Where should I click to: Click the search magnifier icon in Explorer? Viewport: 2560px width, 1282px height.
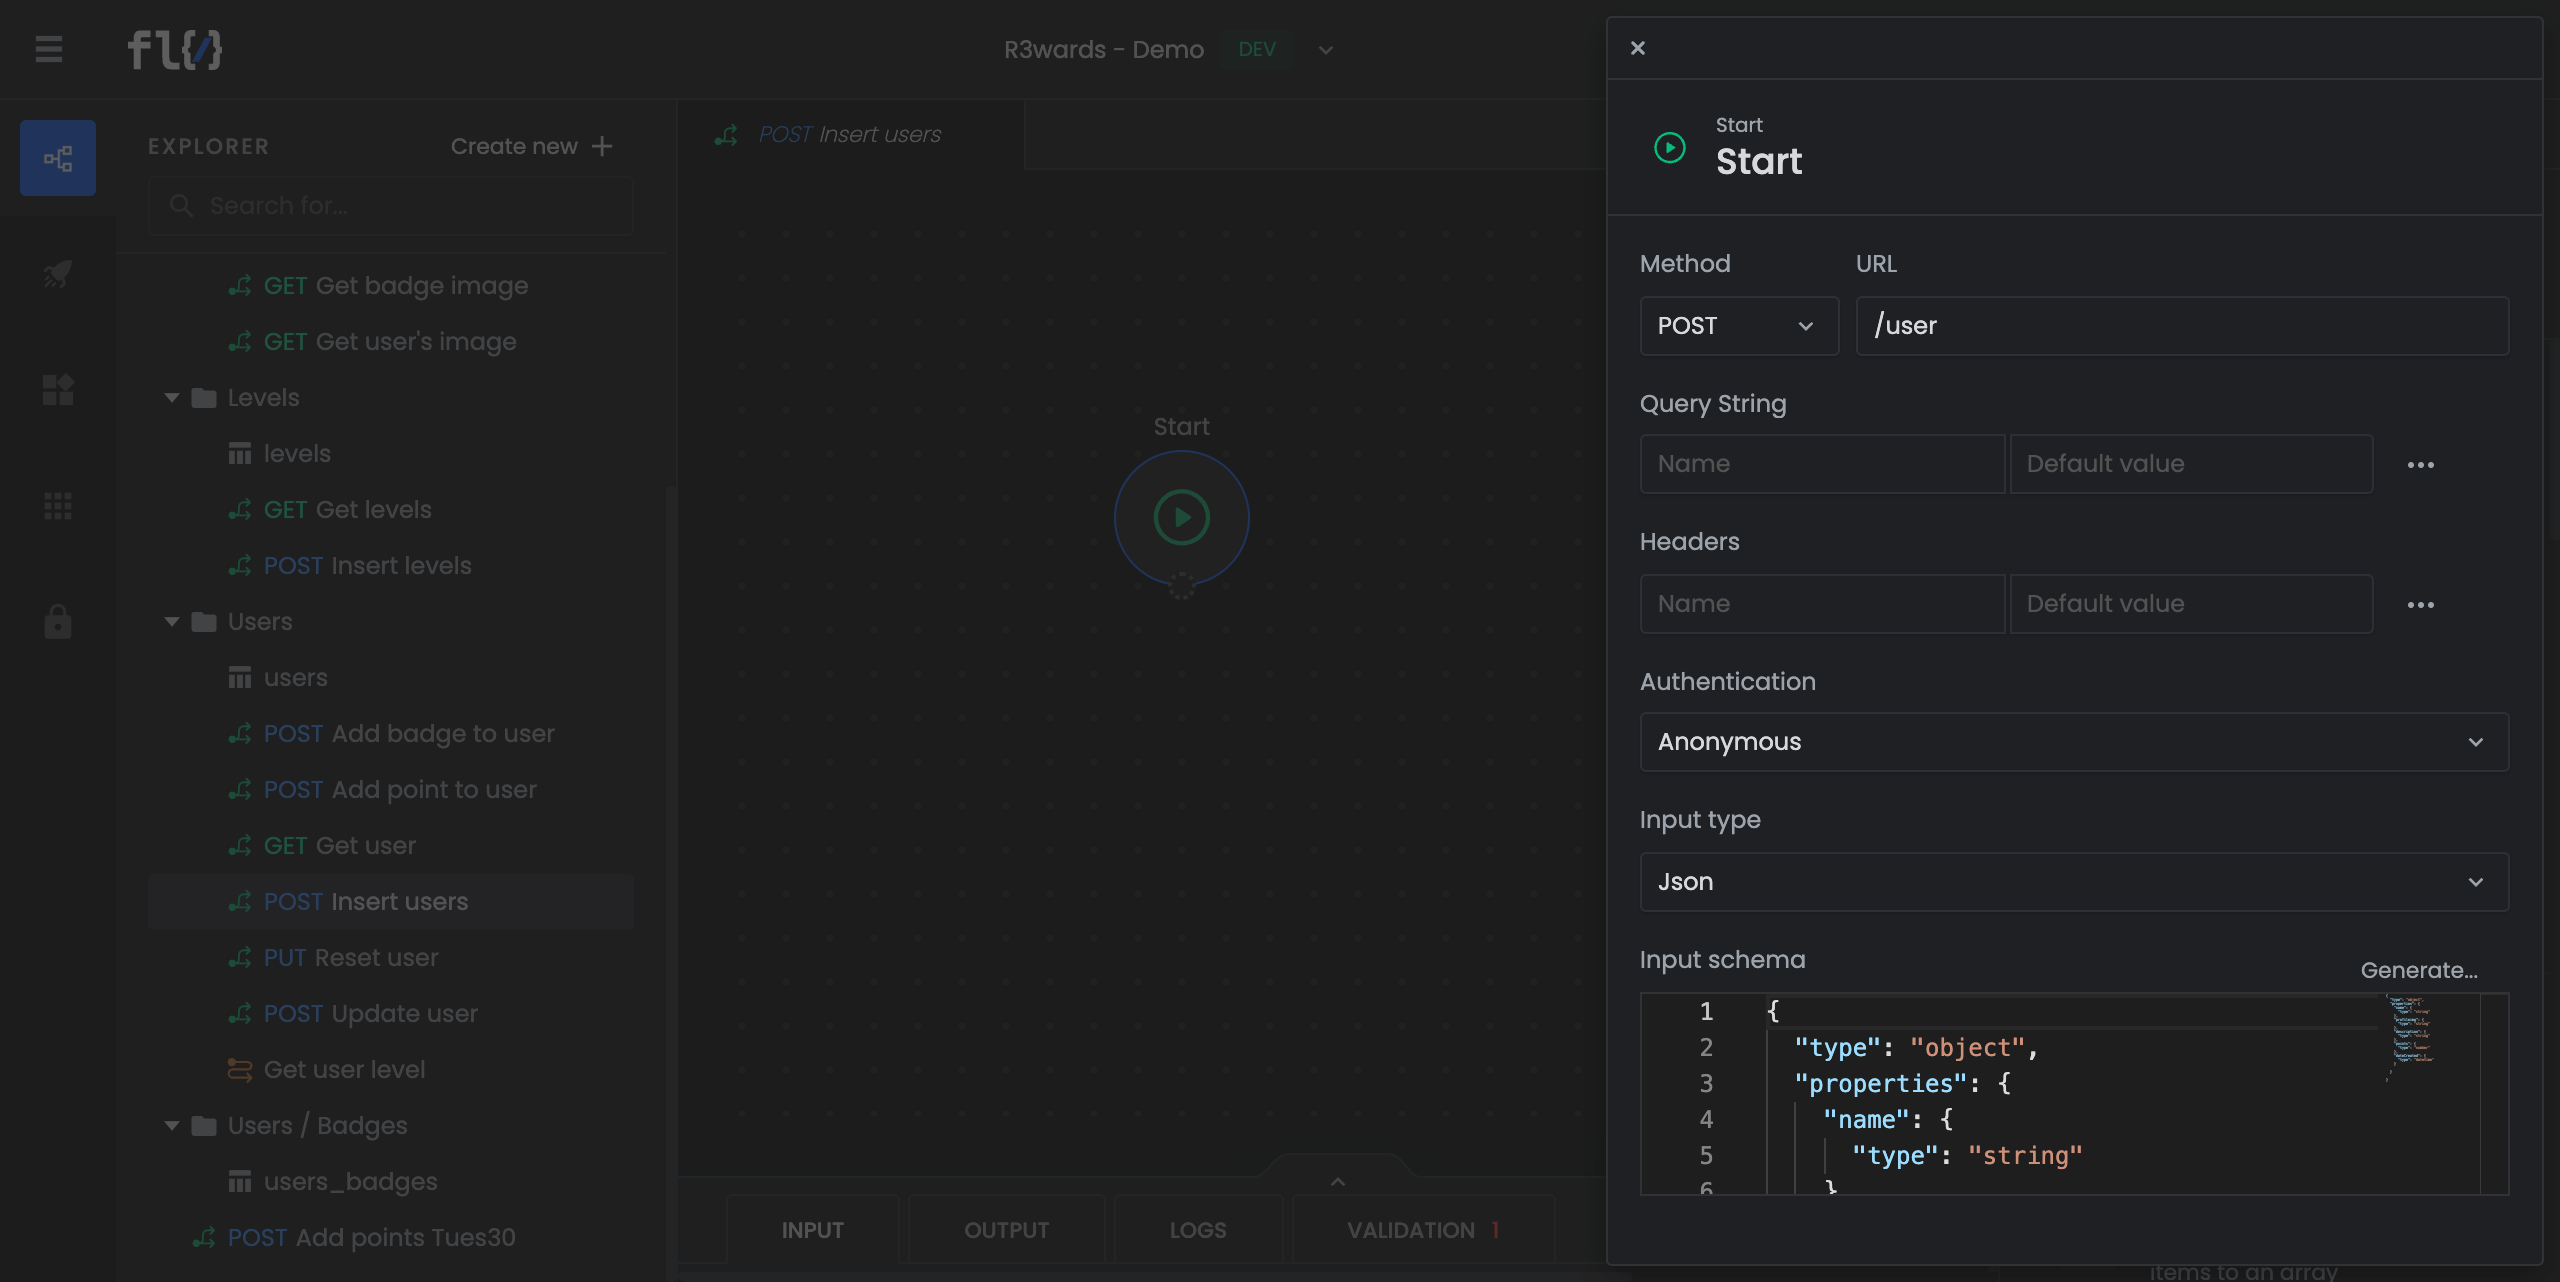181,206
